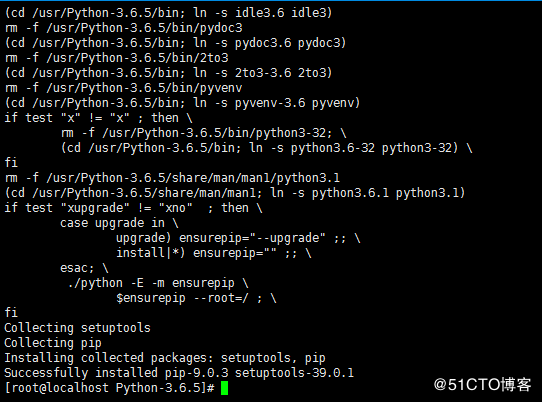Click the root@localhost shell prompt
The height and width of the screenshot is (402, 542).
point(109,388)
